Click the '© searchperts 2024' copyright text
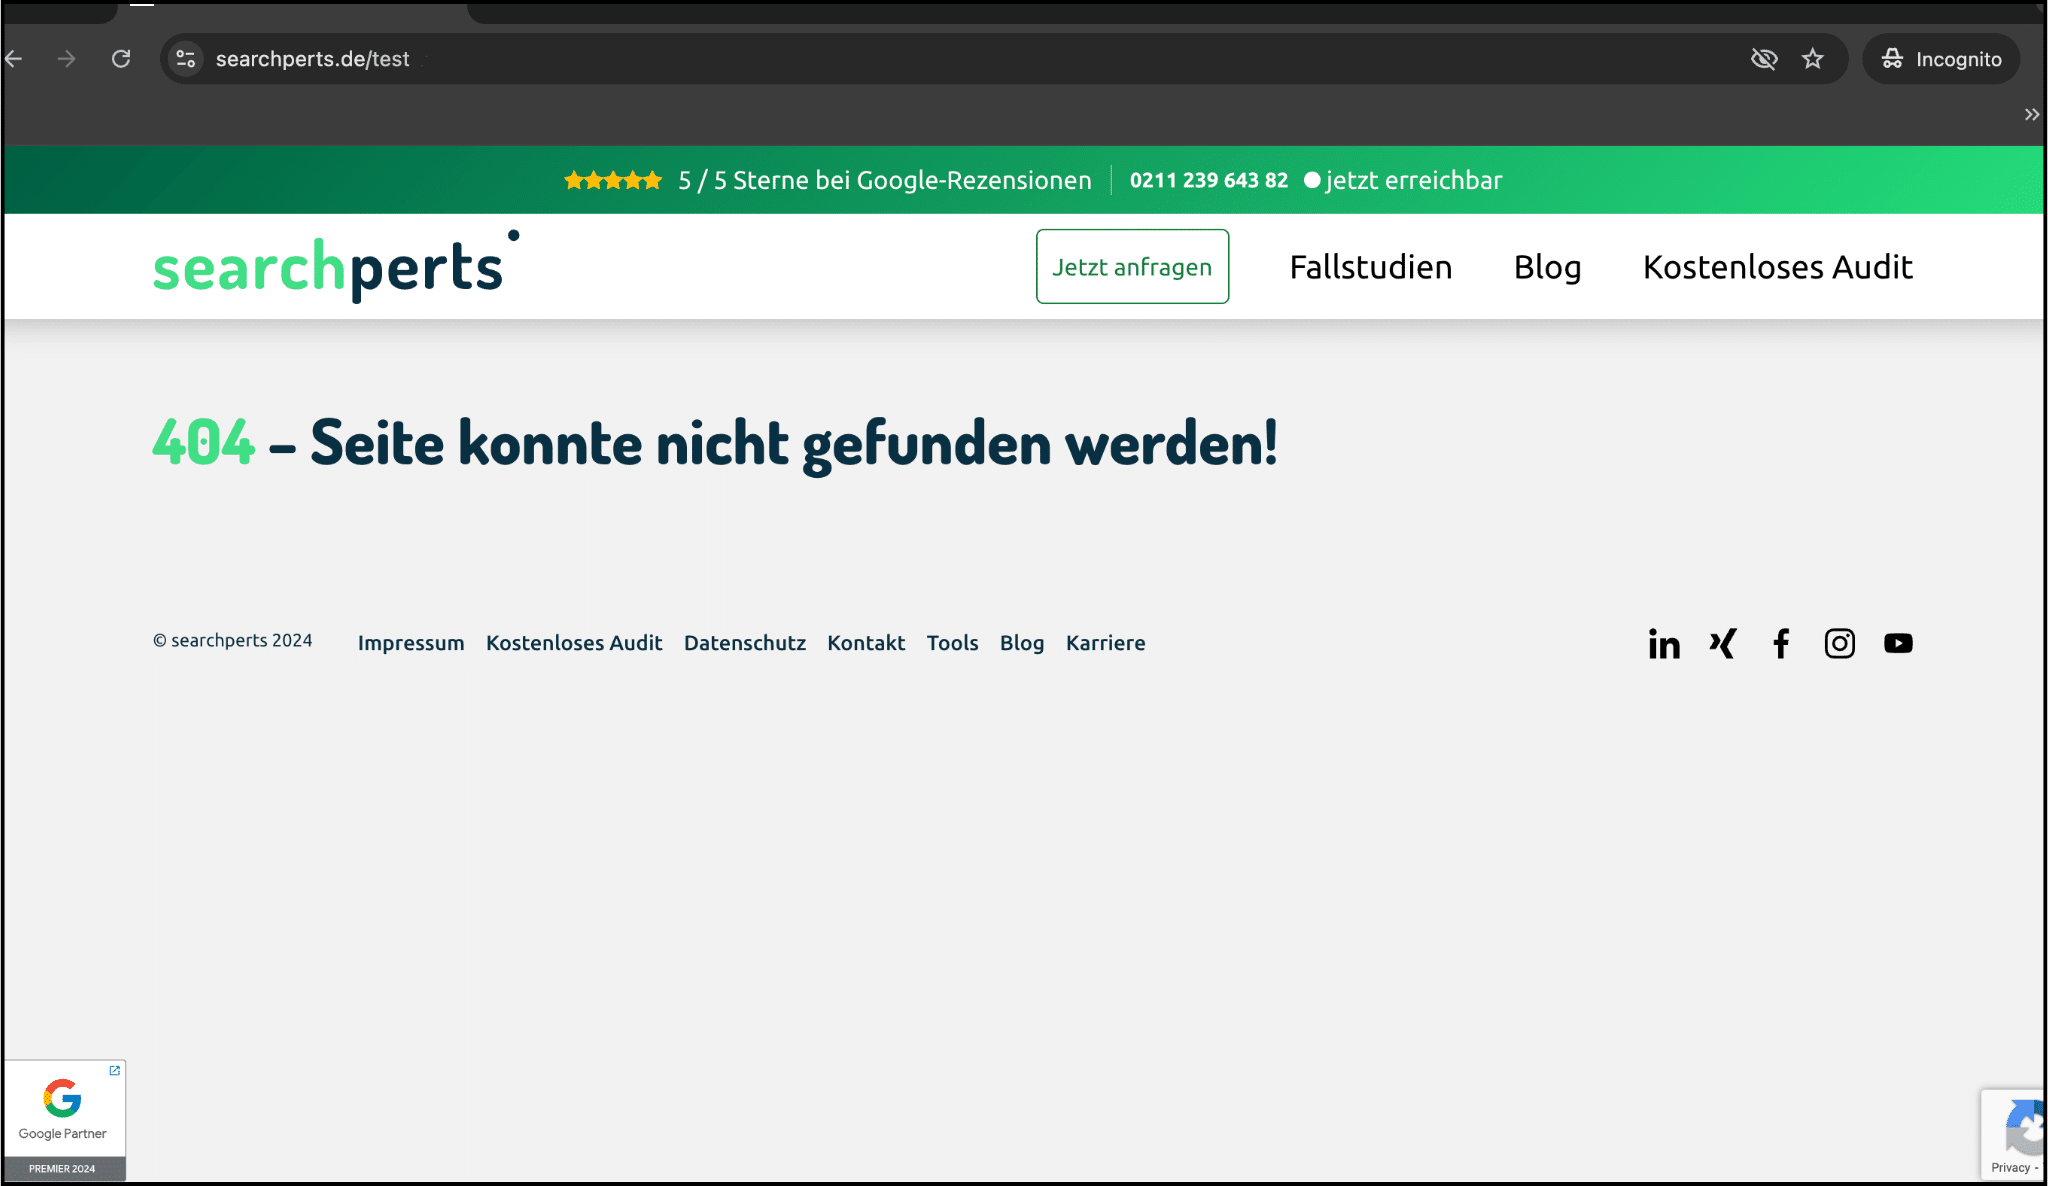 coord(232,641)
